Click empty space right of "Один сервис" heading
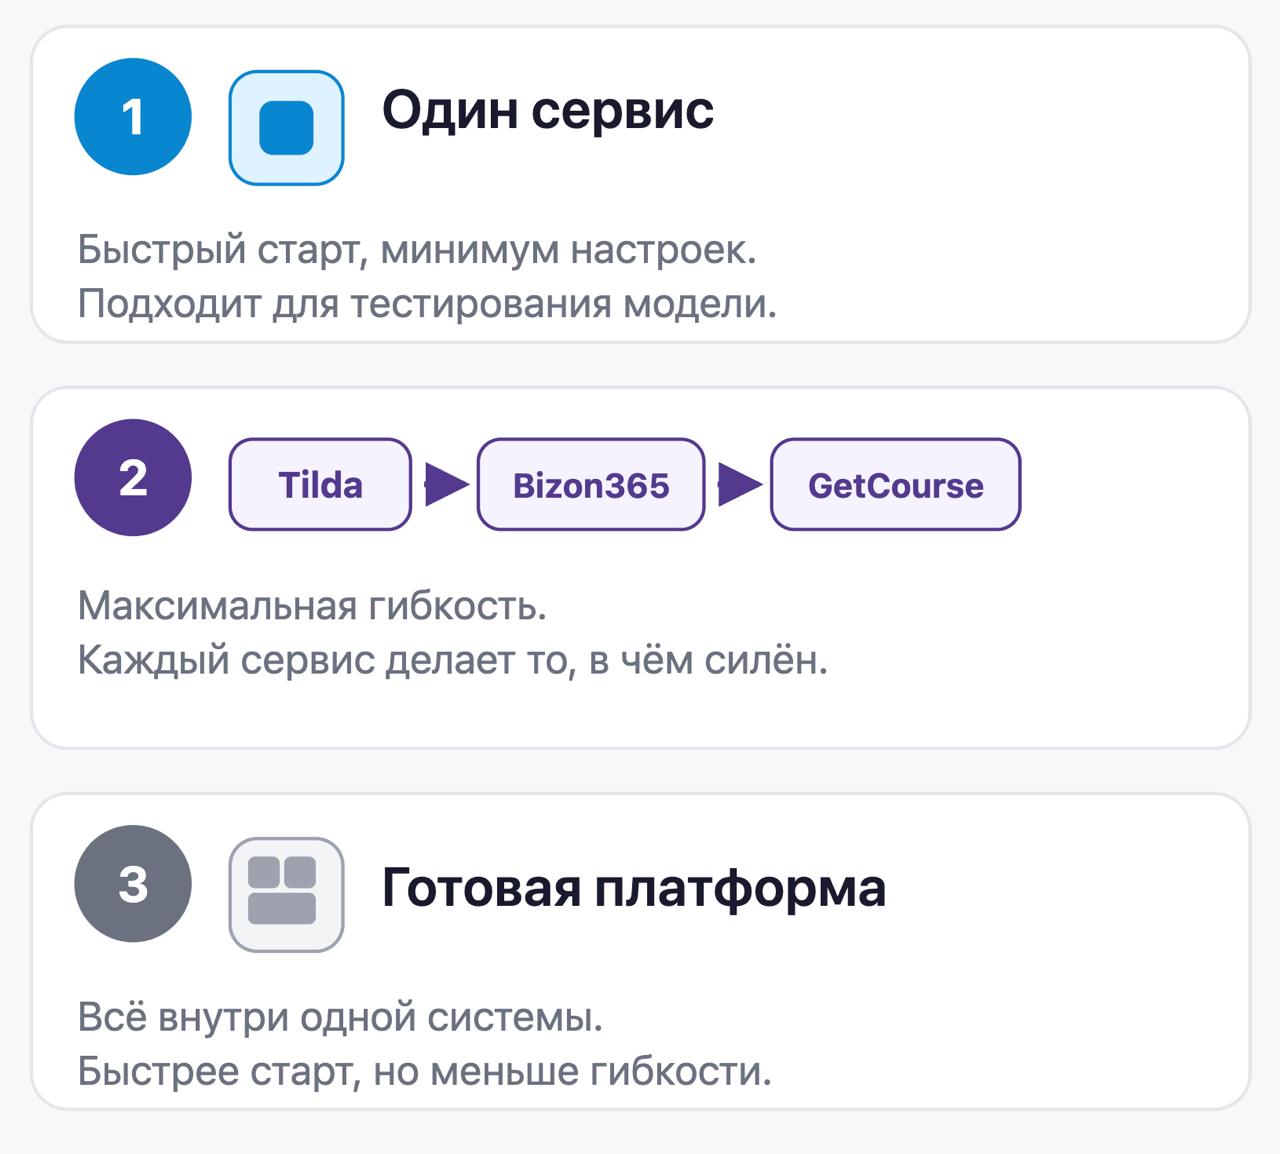Image resolution: width=1280 pixels, height=1154 pixels. [x=980, y=110]
